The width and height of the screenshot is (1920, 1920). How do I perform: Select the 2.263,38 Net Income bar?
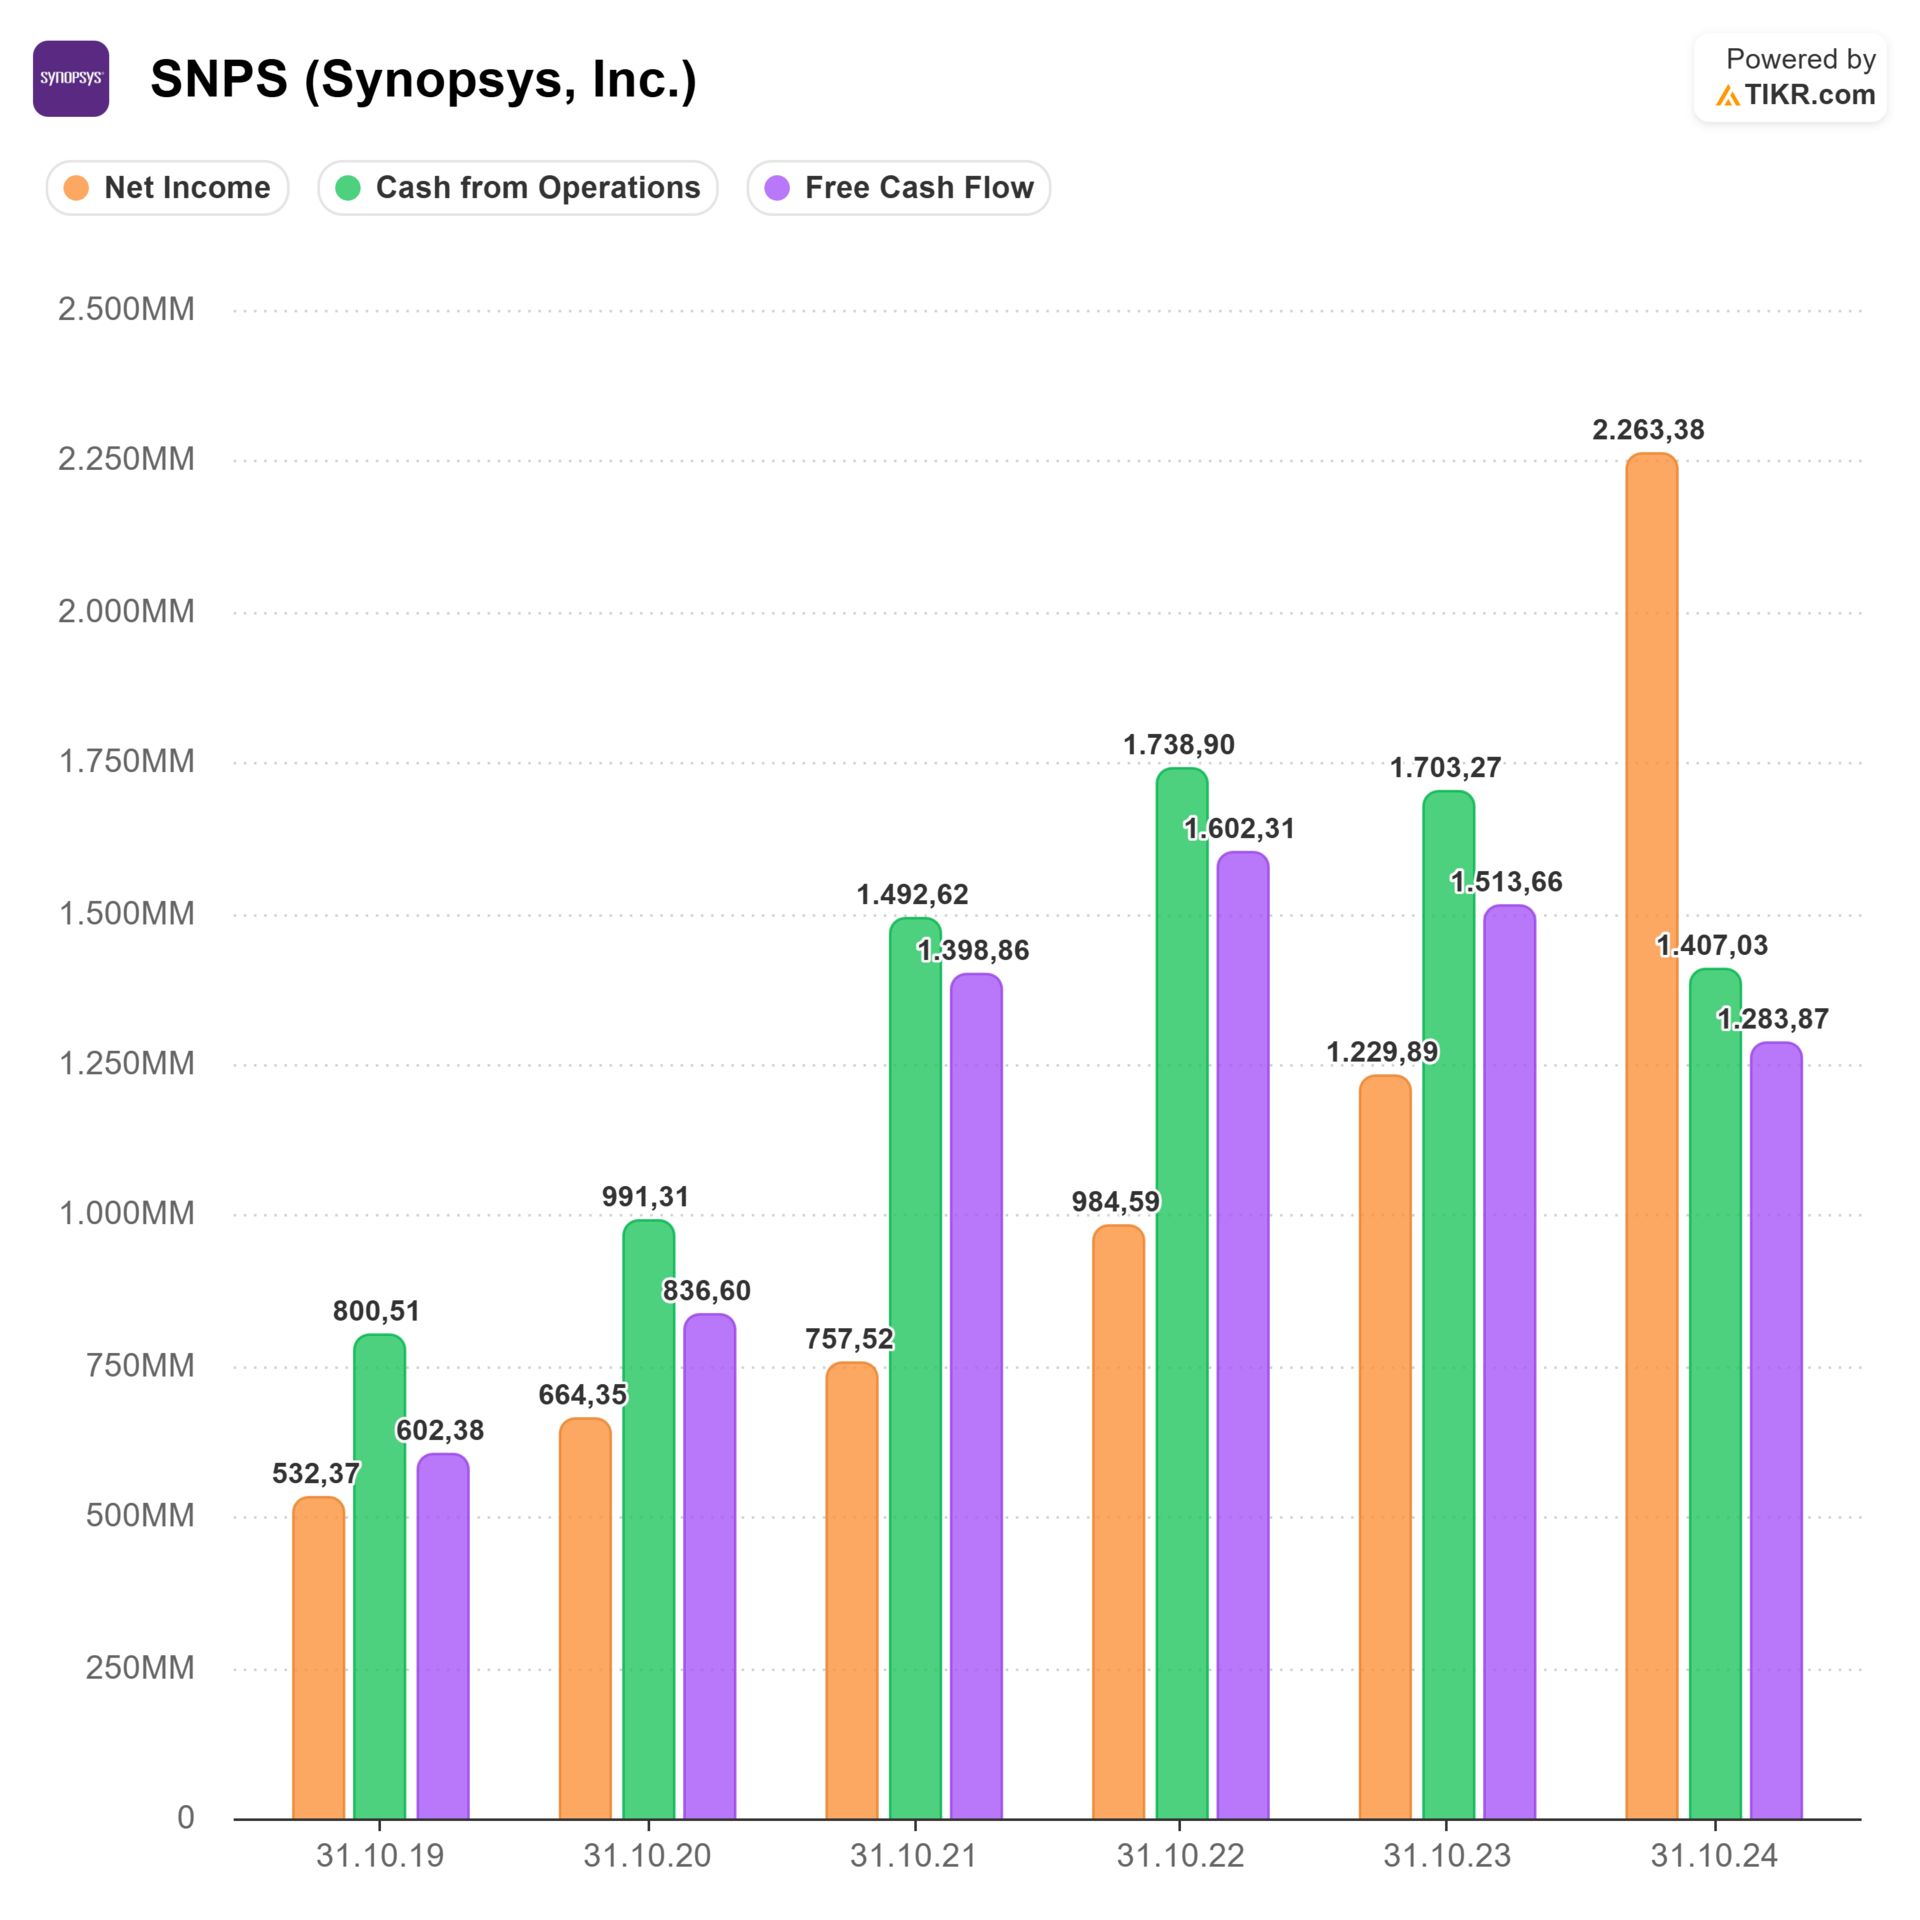1651,1135
